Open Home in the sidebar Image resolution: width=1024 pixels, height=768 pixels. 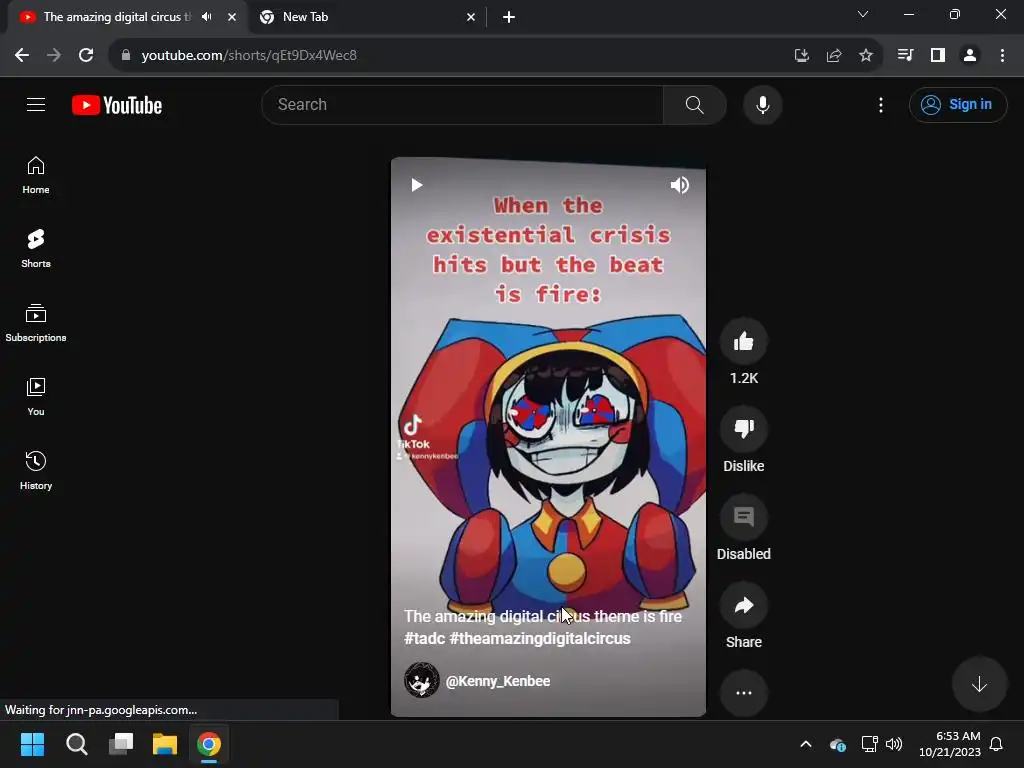[x=36, y=175]
